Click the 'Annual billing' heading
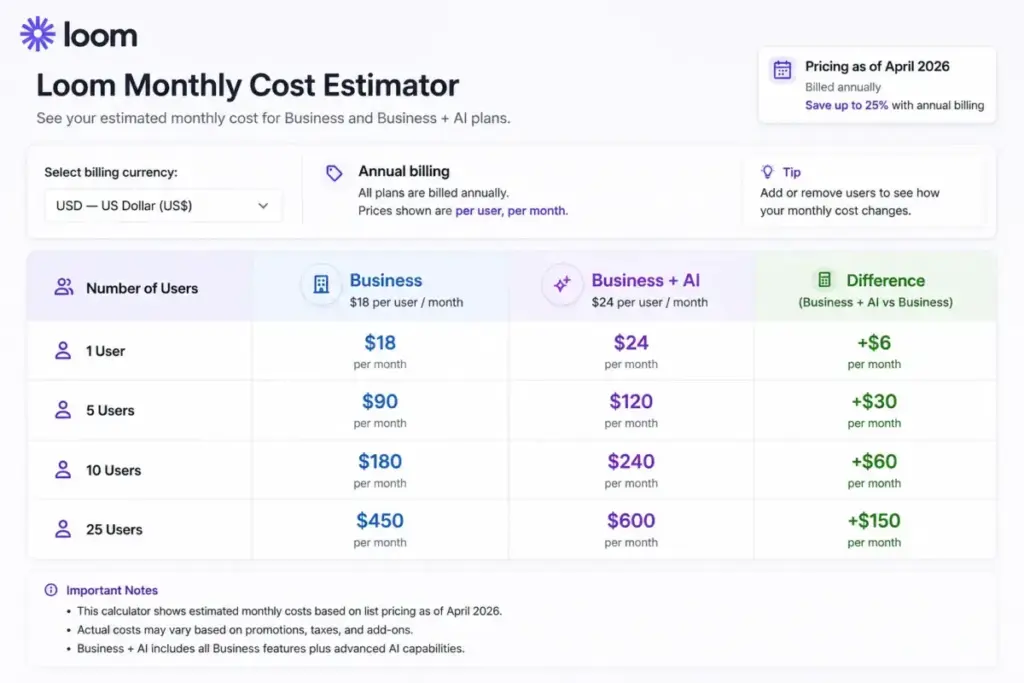Viewport: 1024px width, 683px height. click(404, 171)
